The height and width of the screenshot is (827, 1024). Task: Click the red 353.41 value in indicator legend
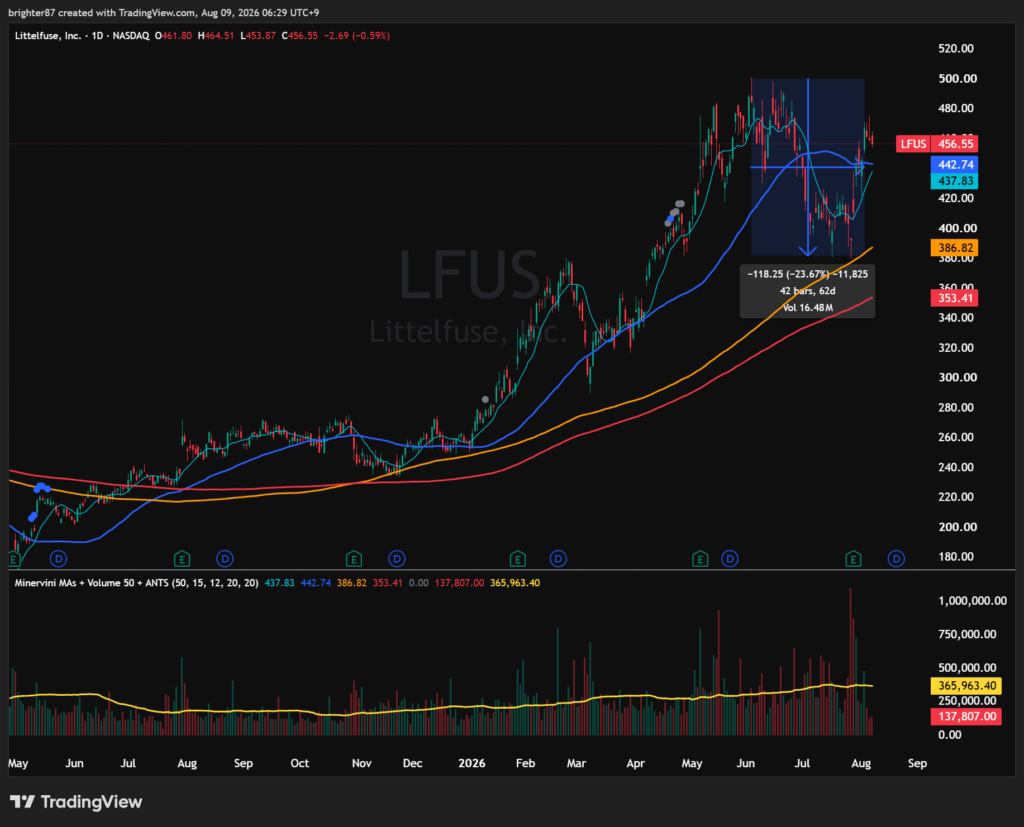(387, 583)
